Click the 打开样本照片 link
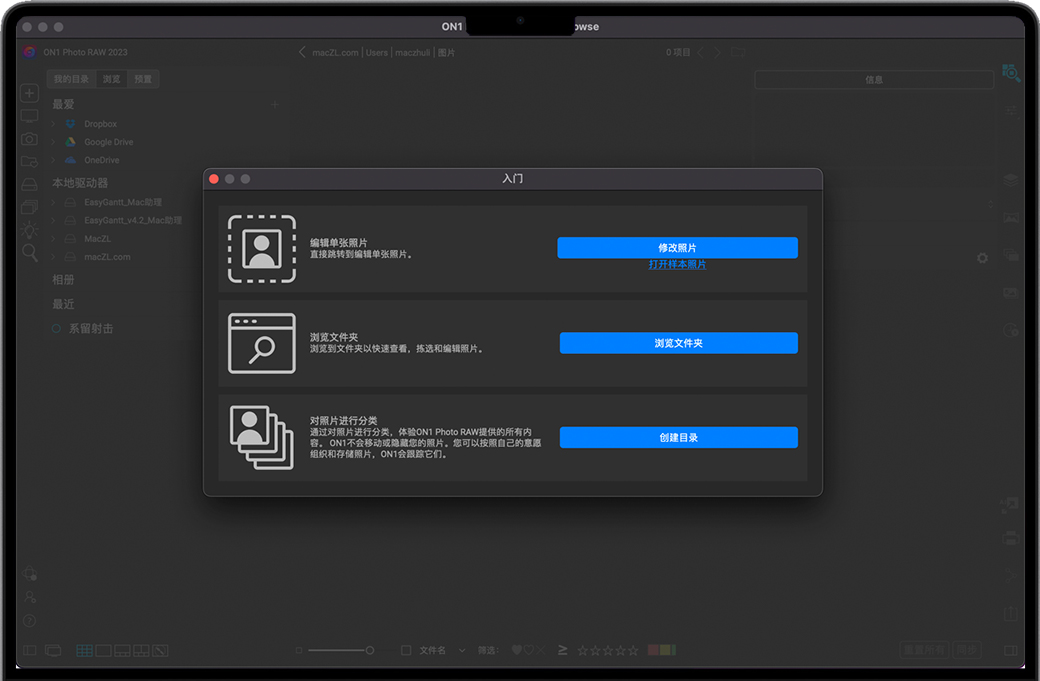Image resolution: width=1040 pixels, height=681 pixels. point(677,265)
